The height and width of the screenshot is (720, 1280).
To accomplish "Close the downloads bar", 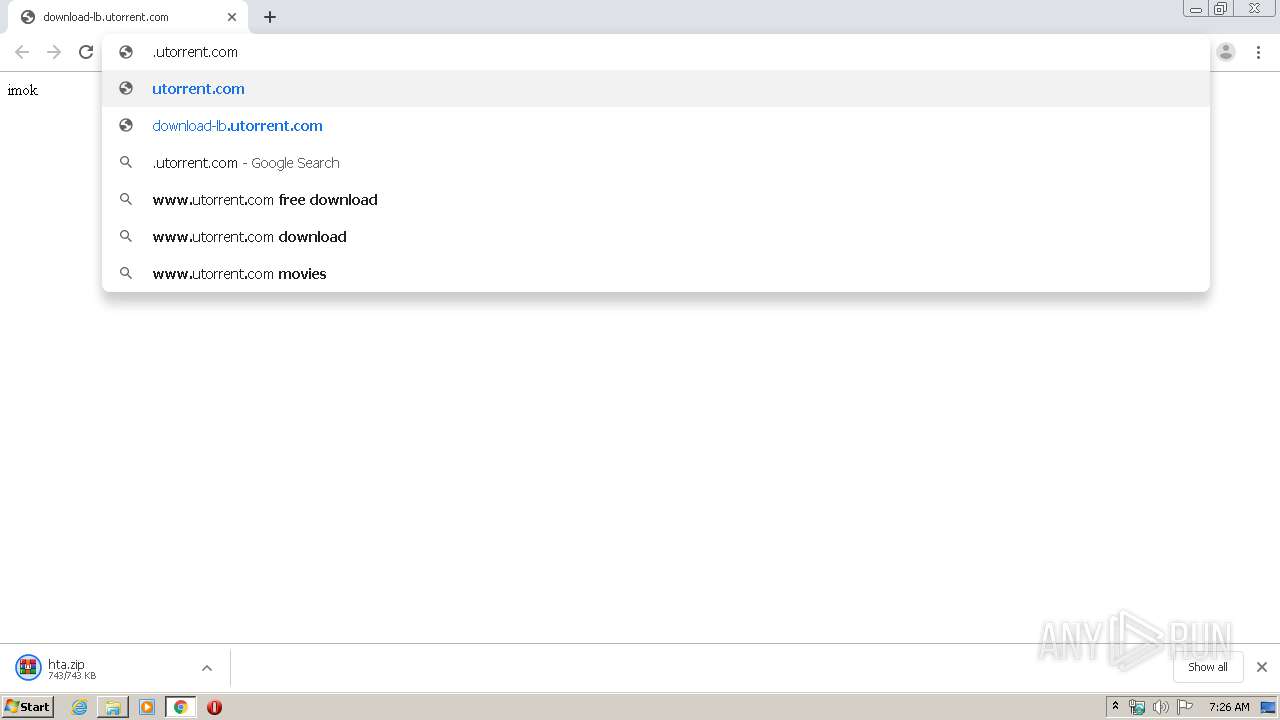I will point(1261,667).
